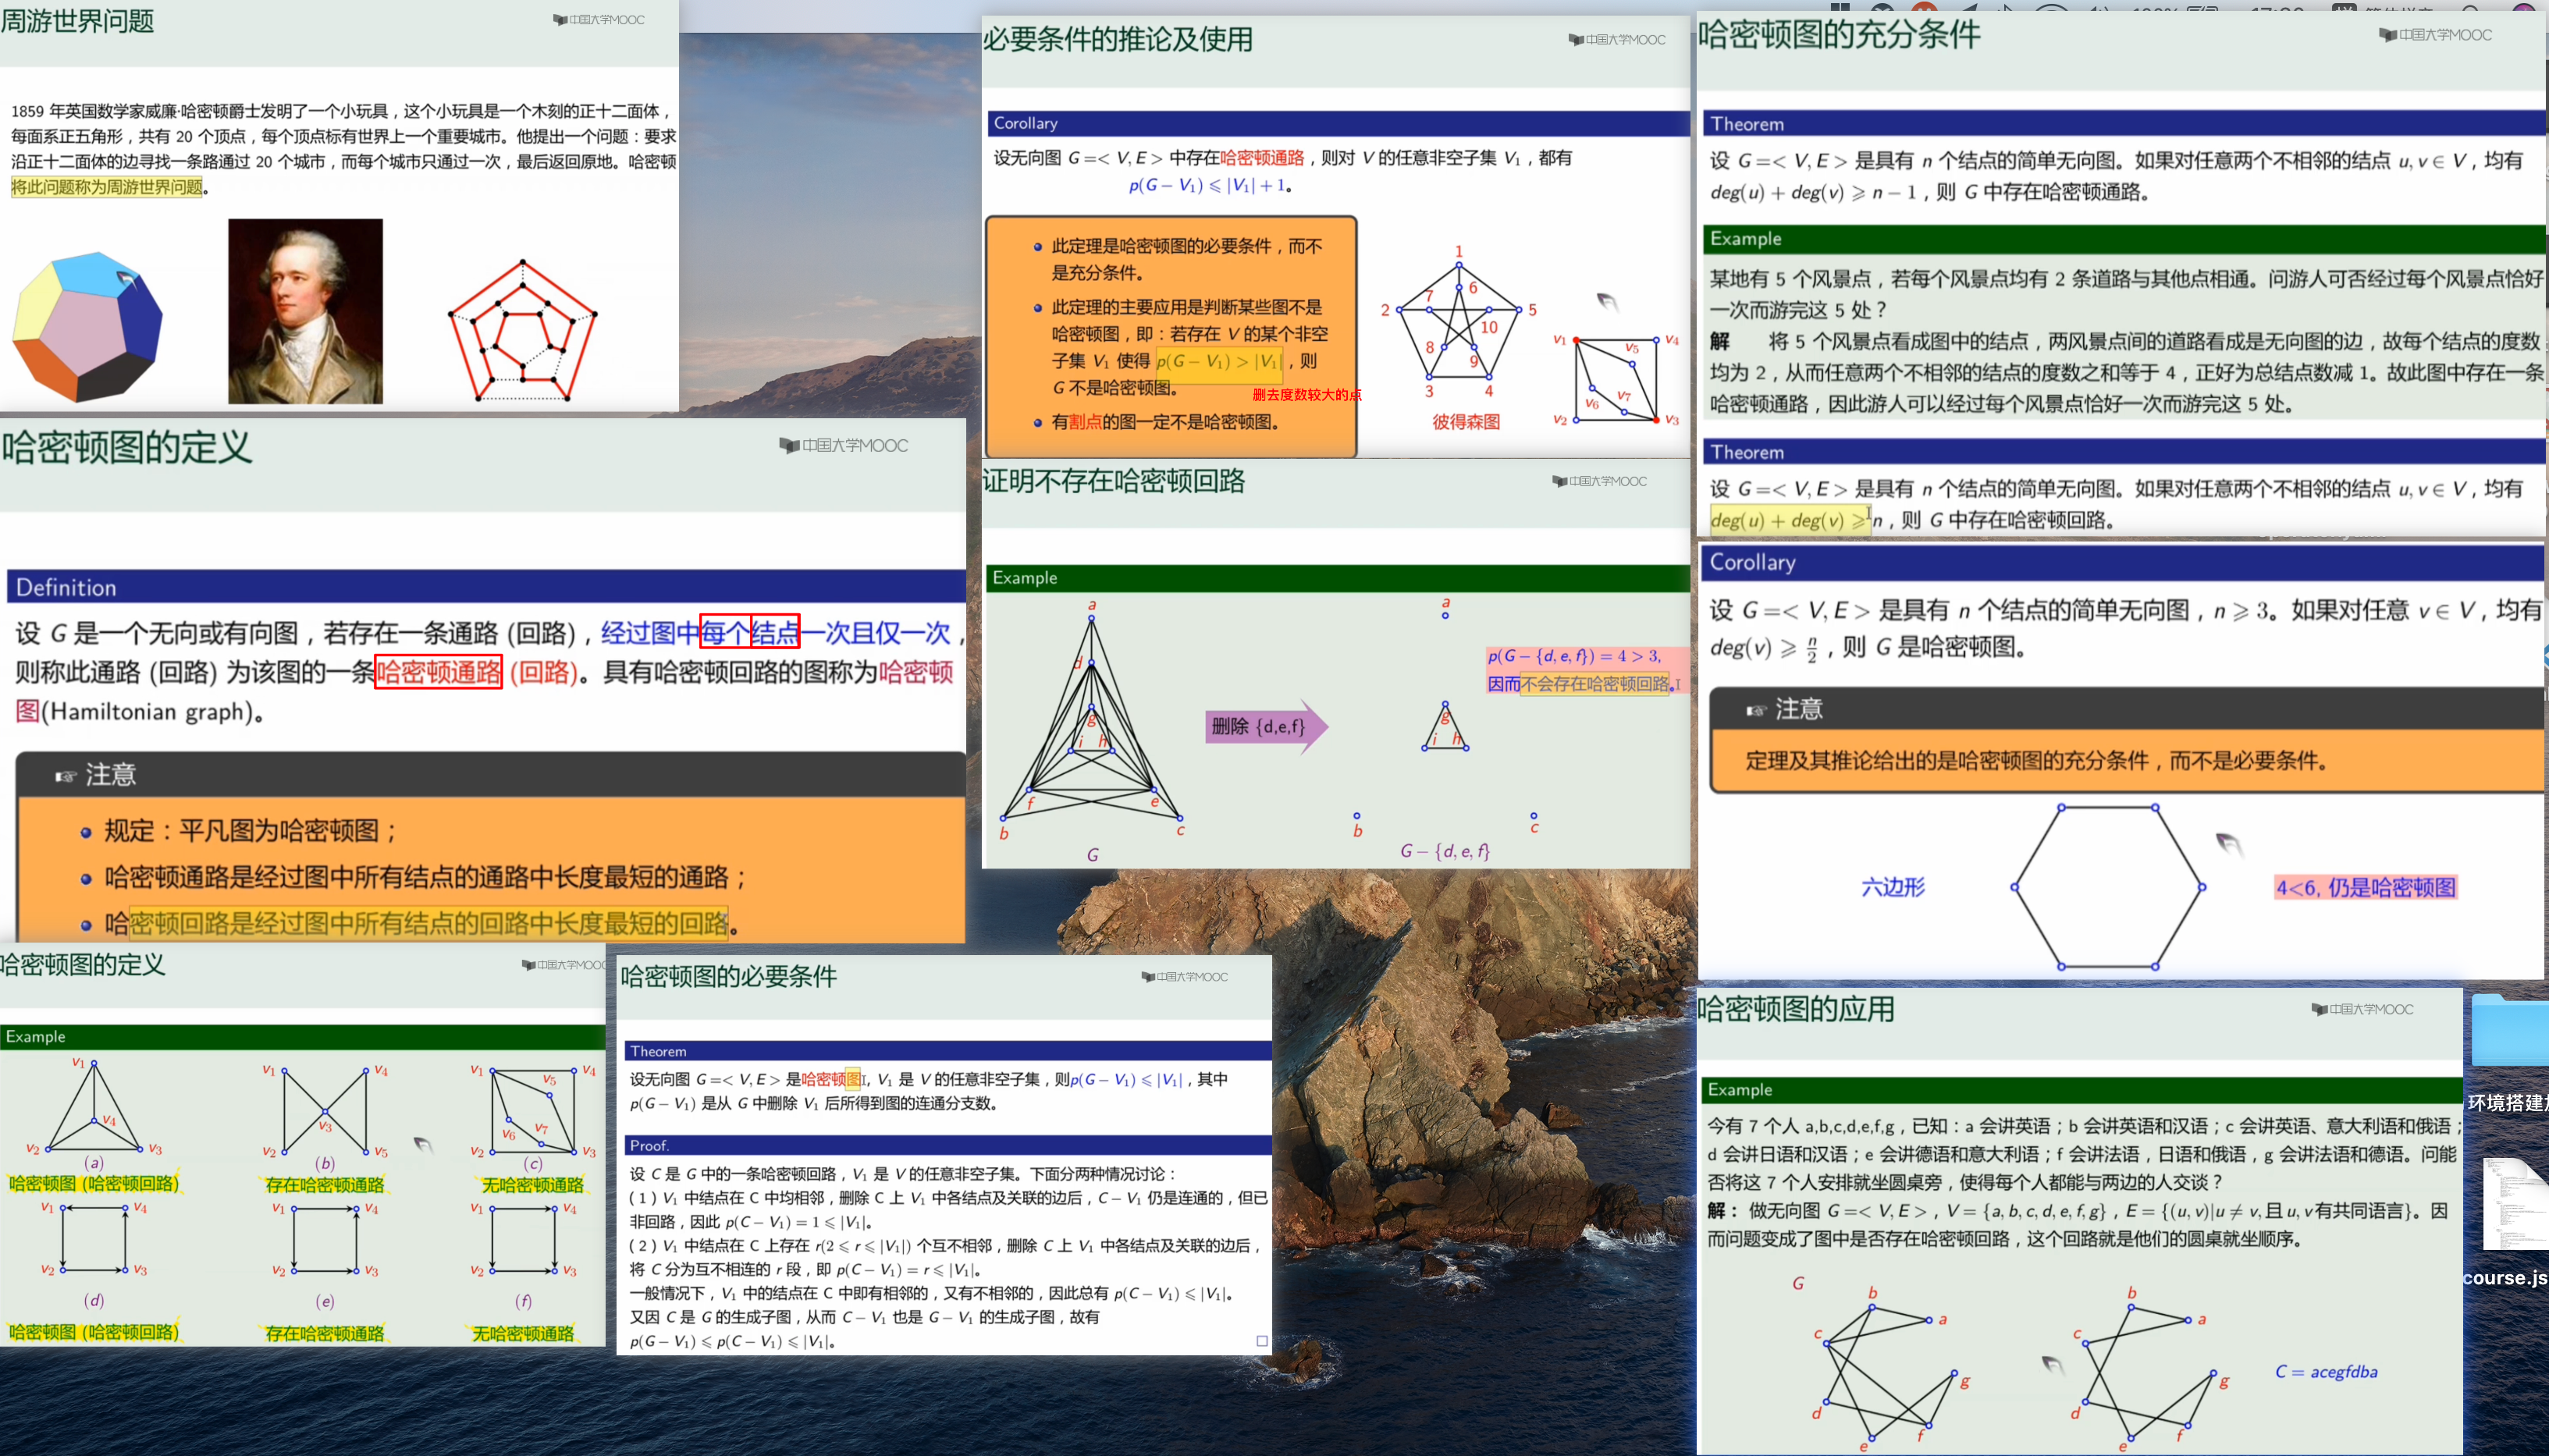Click the hand icon in the Corollary 注意 box
2549x1456 pixels.
(1756, 710)
